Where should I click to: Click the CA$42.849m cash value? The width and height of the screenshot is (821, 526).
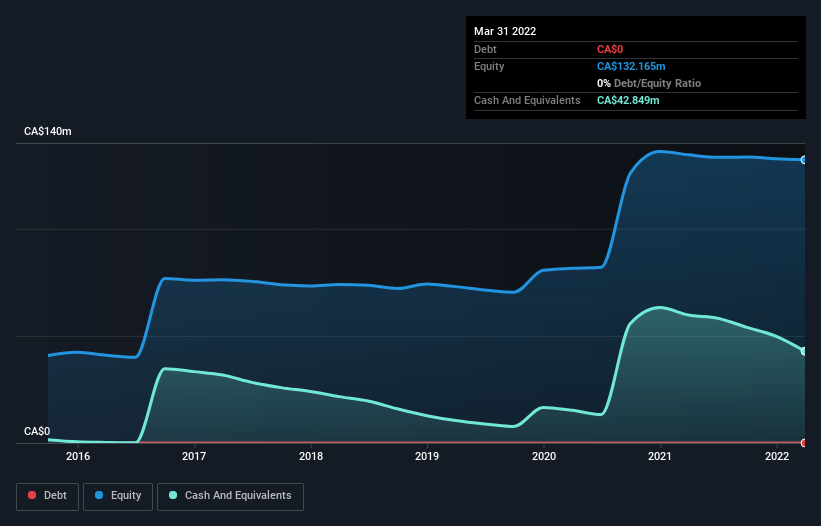point(628,100)
